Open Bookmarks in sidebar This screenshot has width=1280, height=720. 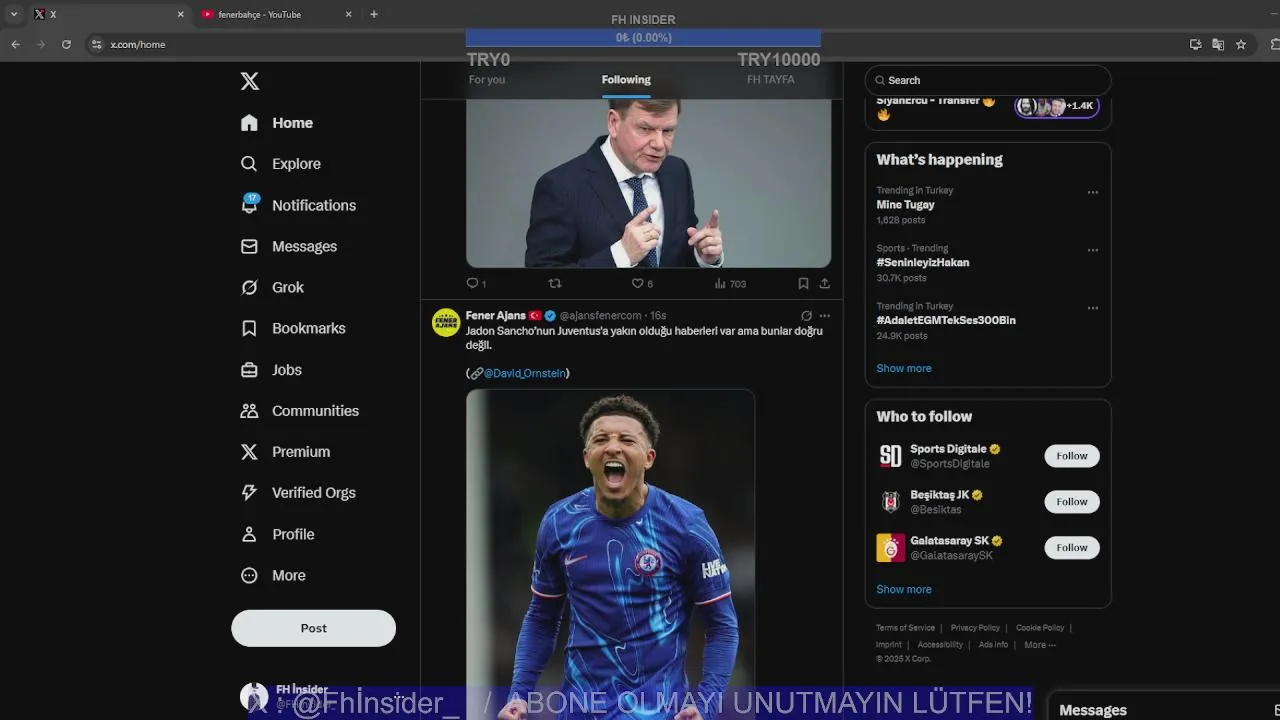[293, 328]
